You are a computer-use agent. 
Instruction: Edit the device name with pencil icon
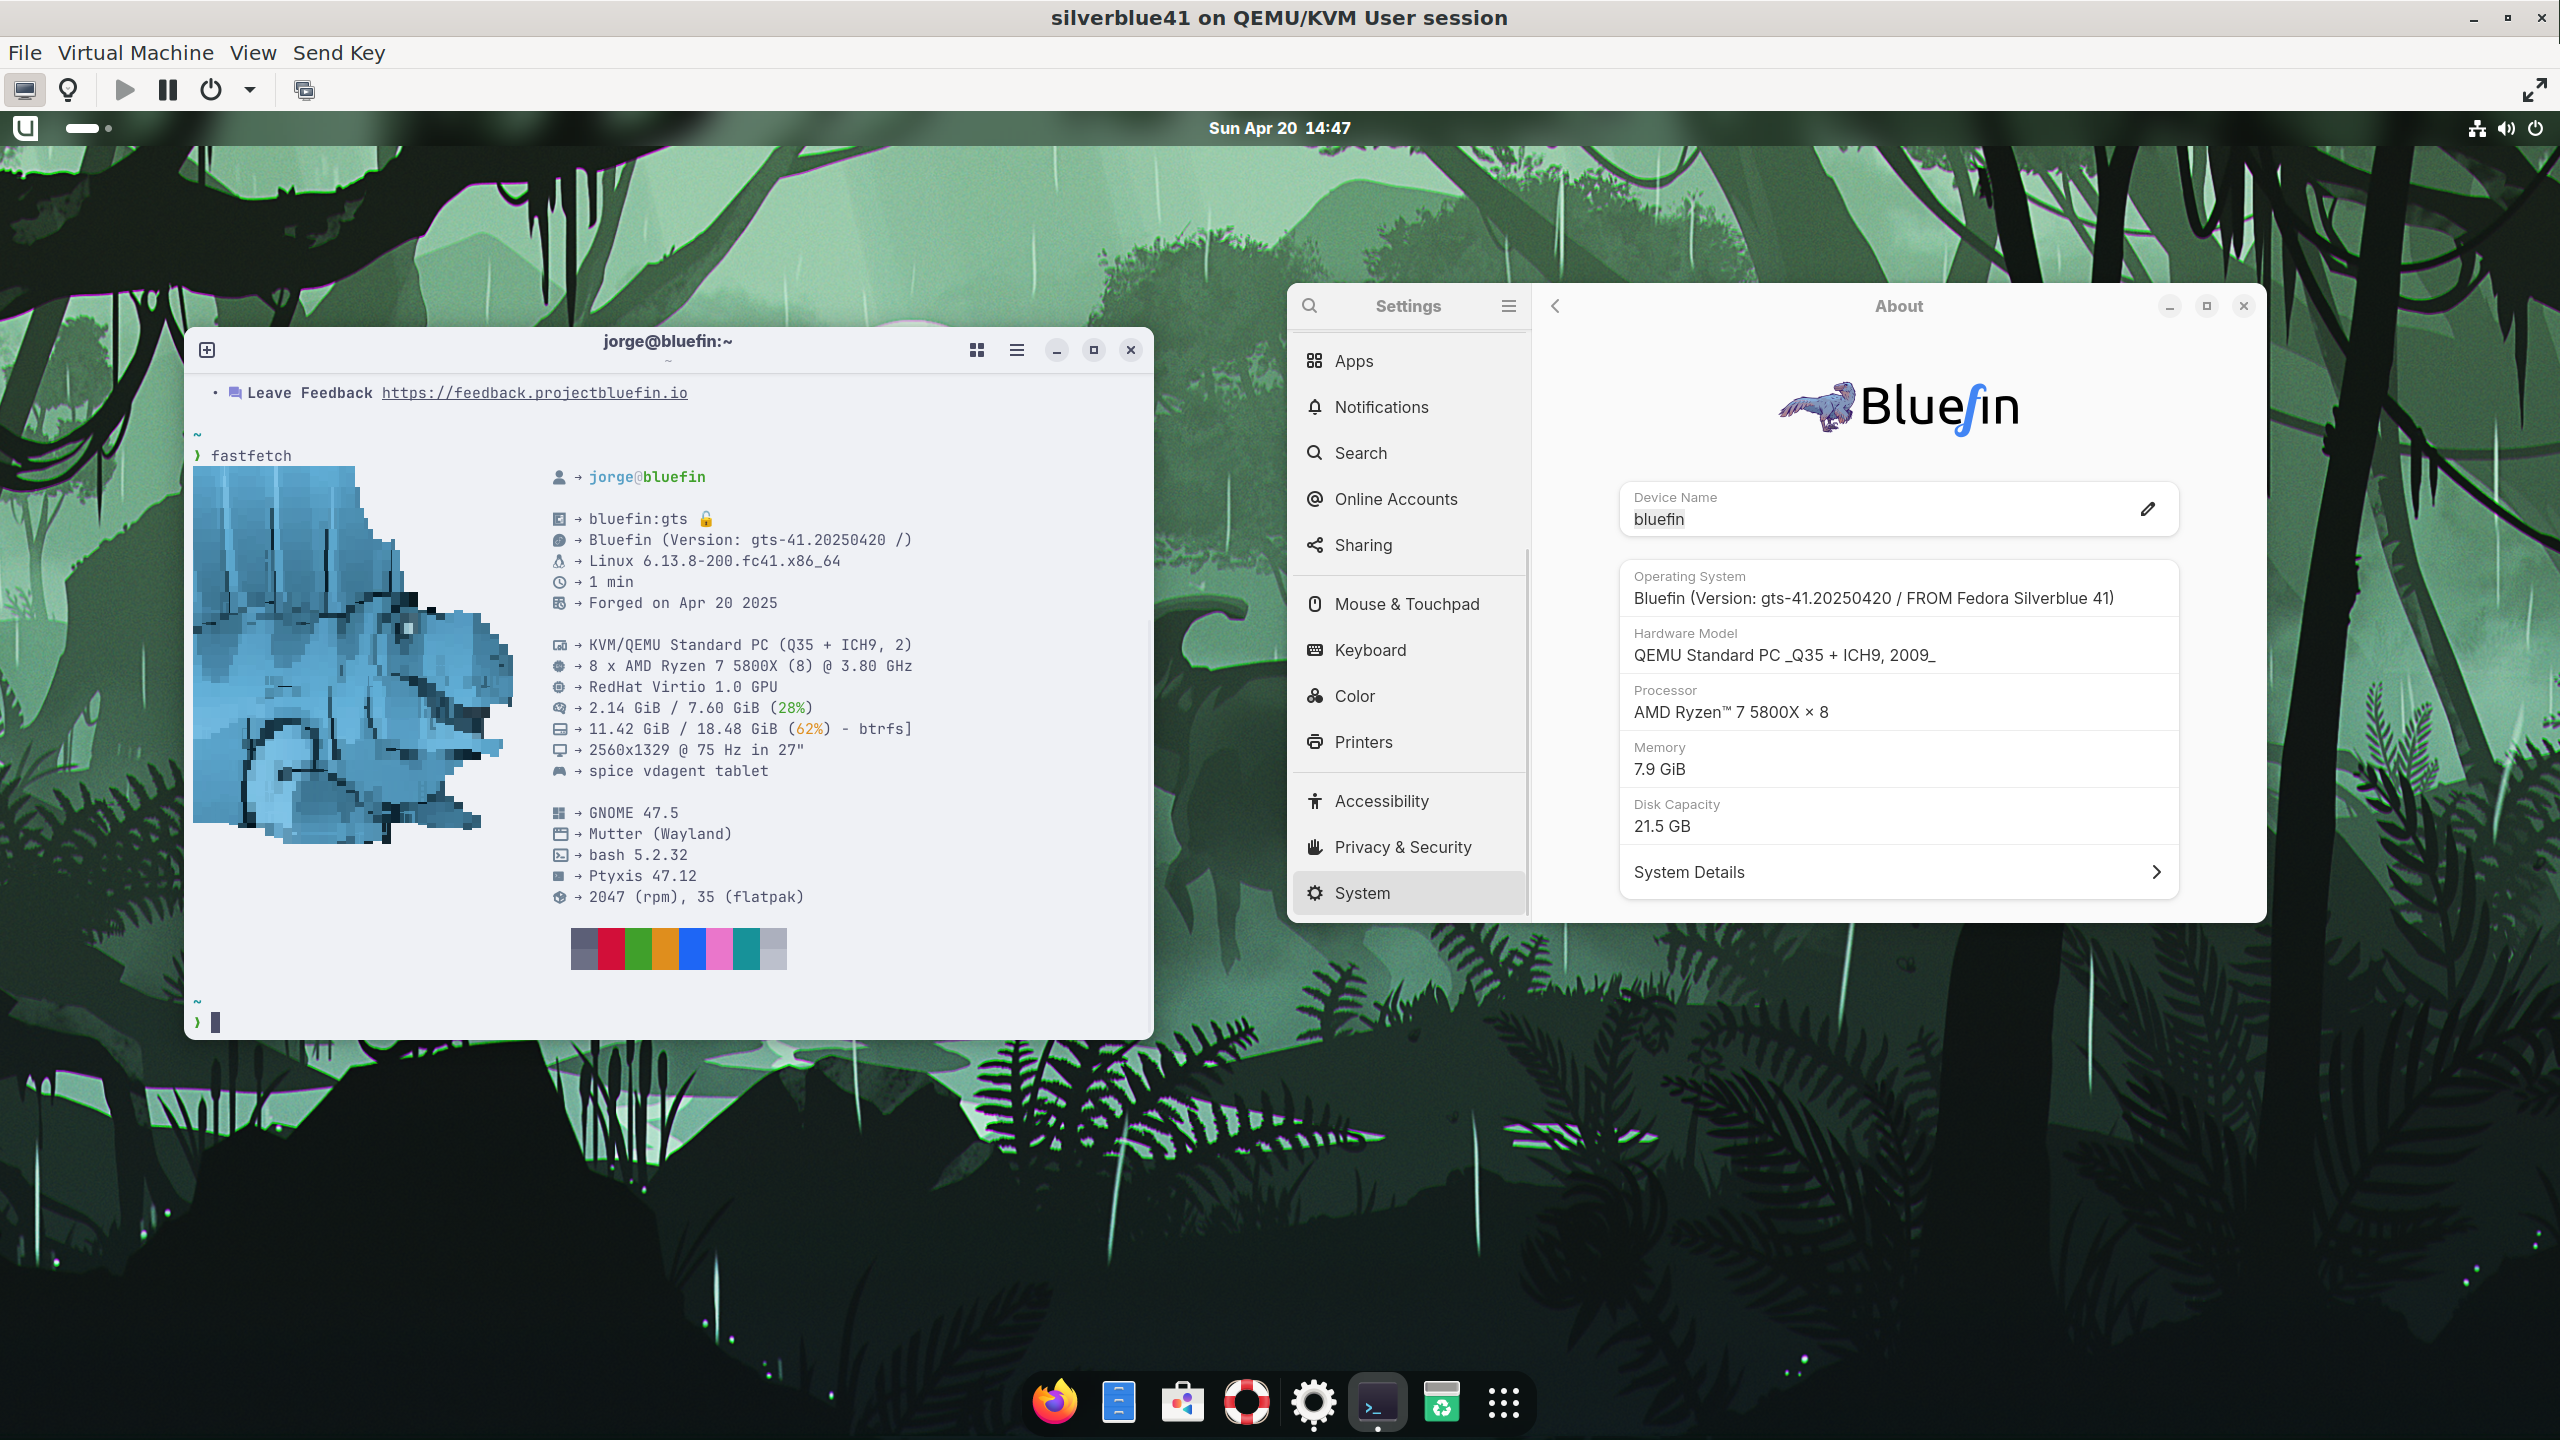click(x=2147, y=509)
